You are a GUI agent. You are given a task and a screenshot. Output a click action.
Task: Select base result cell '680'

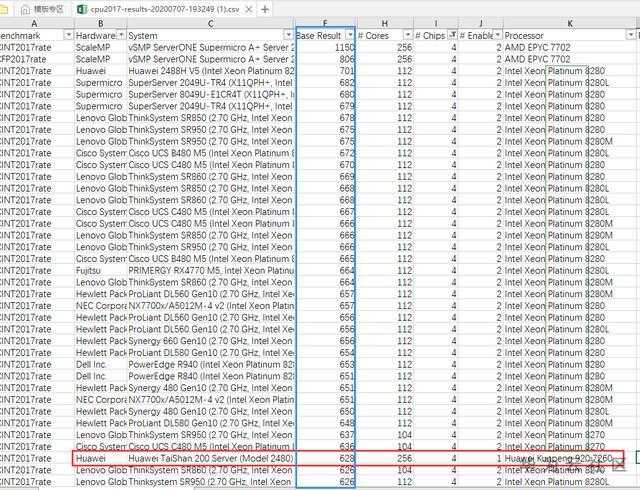[x=325, y=94]
